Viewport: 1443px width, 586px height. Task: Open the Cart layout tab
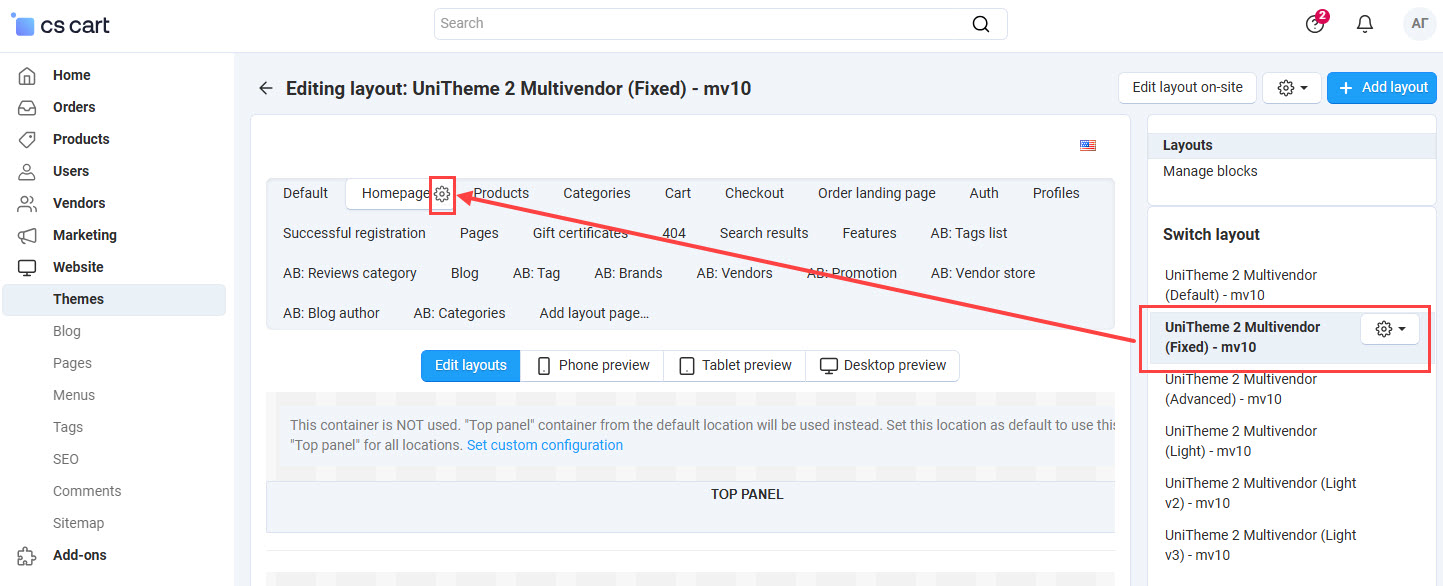click(x=678, y=193)
